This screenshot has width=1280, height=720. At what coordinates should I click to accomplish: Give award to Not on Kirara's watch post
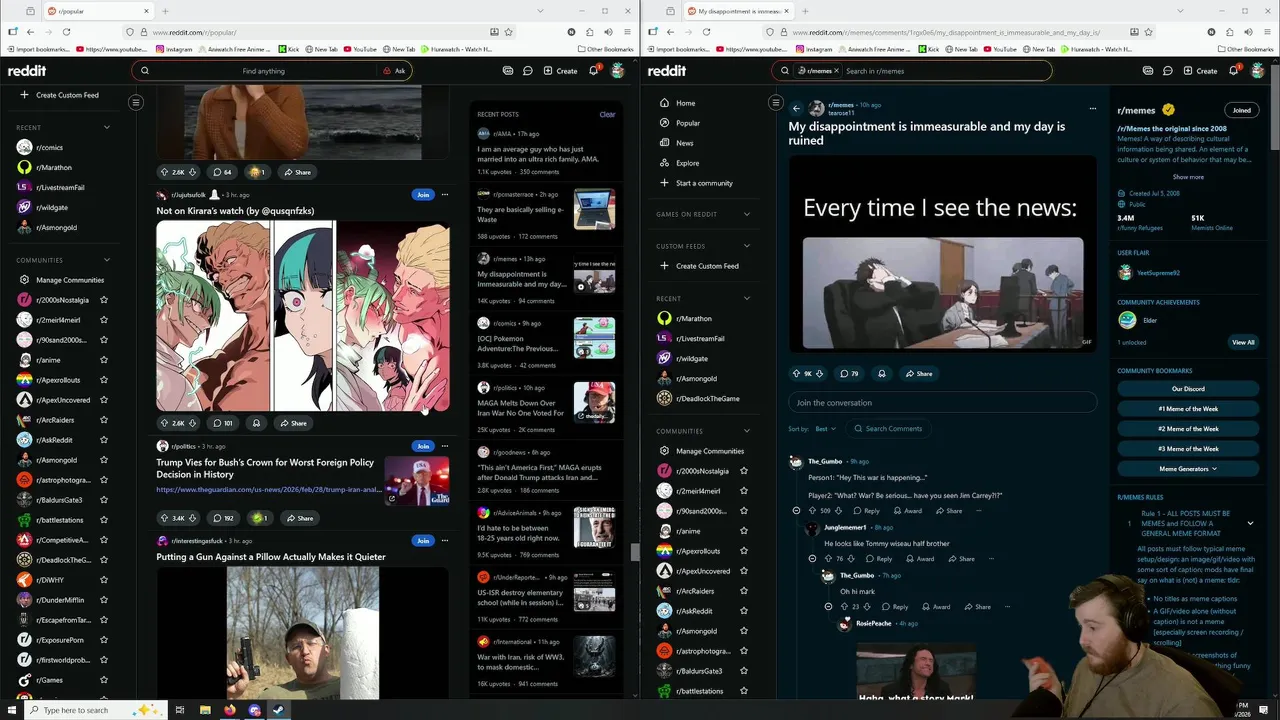click(256, 423)
